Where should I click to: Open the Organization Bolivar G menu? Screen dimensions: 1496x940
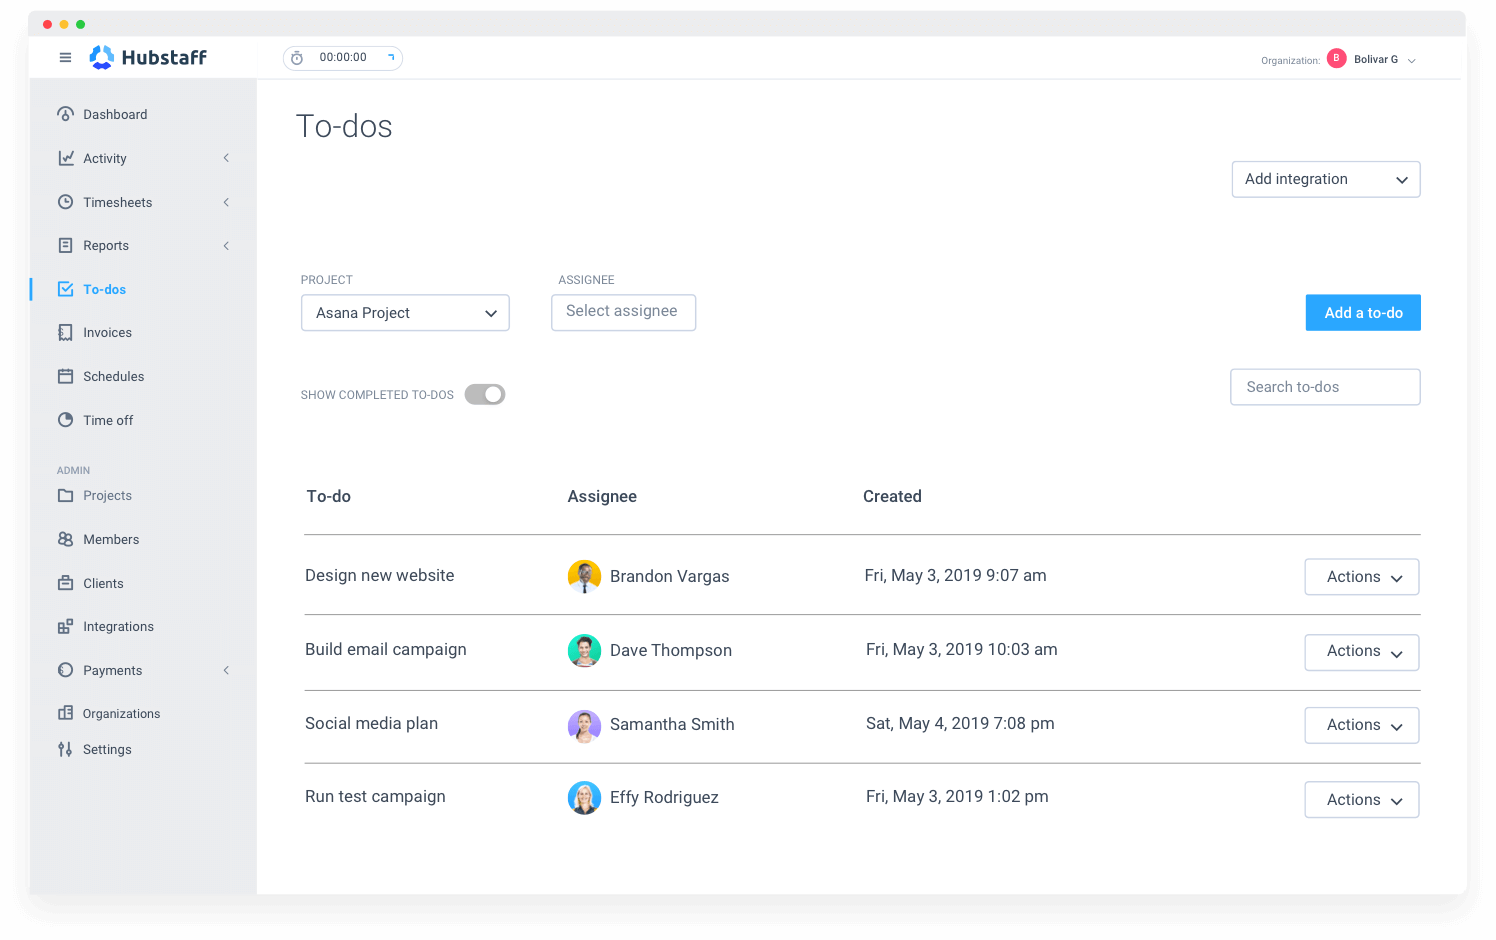(1376, 59)
